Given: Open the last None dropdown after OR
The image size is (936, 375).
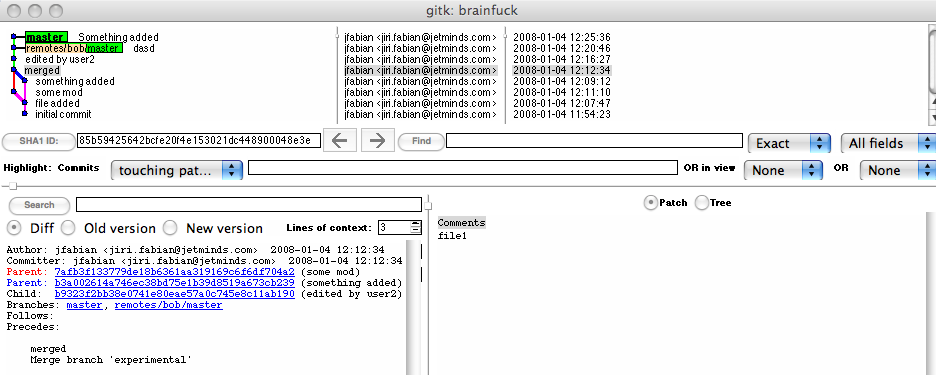Looking at the screenshot, I should (x=898, y=170).
